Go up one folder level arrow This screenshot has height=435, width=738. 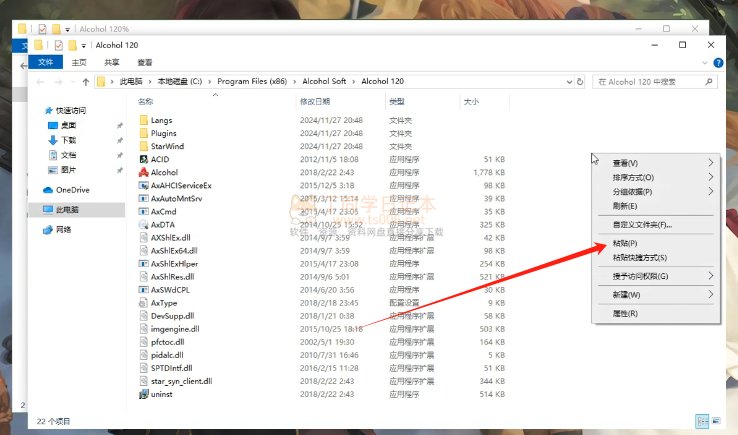tap(83, 81)
